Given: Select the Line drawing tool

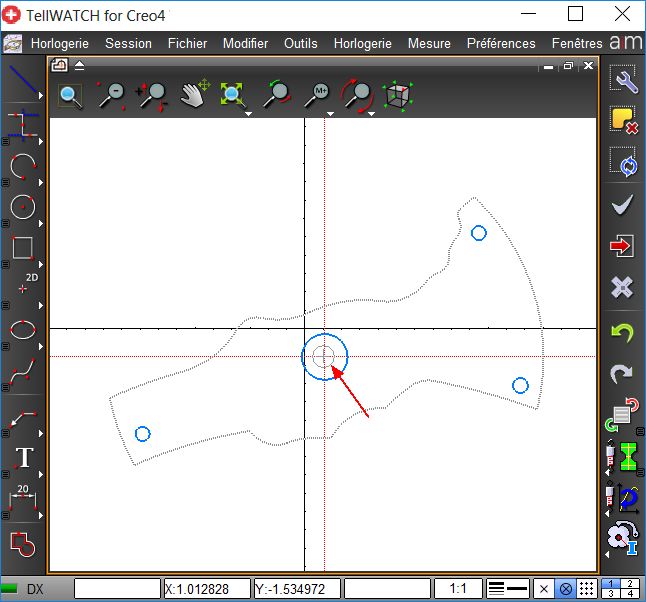Looking at the screenshot, I should pos(20,80).
